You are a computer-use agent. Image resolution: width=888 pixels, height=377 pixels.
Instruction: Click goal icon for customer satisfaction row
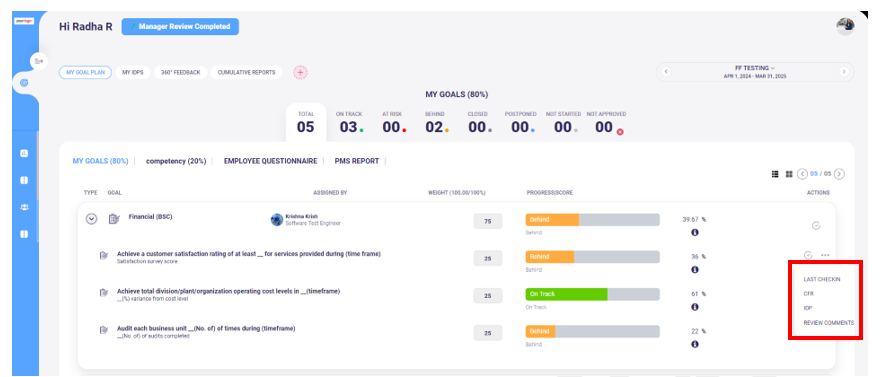coord(104,255)
